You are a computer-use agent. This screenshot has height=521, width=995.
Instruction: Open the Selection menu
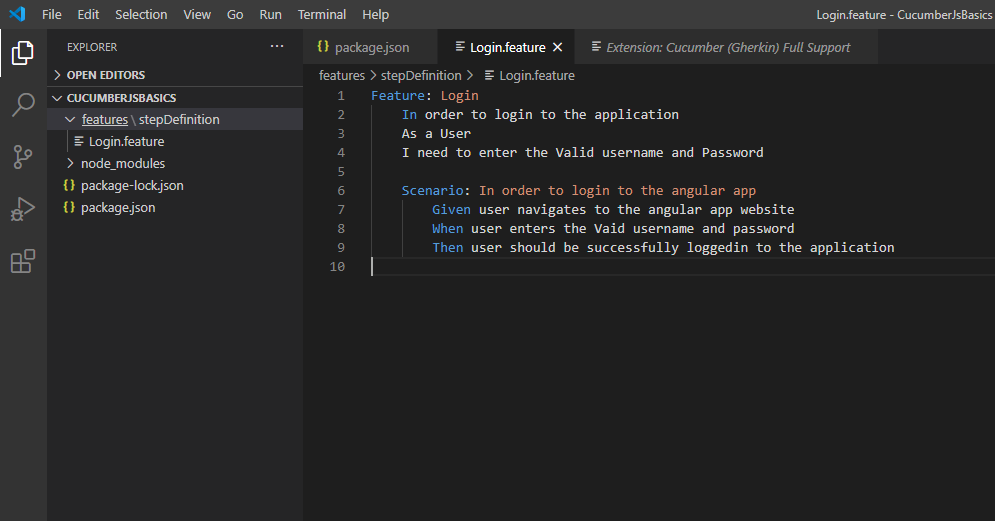pyautogui.click(x=141, y=14)
